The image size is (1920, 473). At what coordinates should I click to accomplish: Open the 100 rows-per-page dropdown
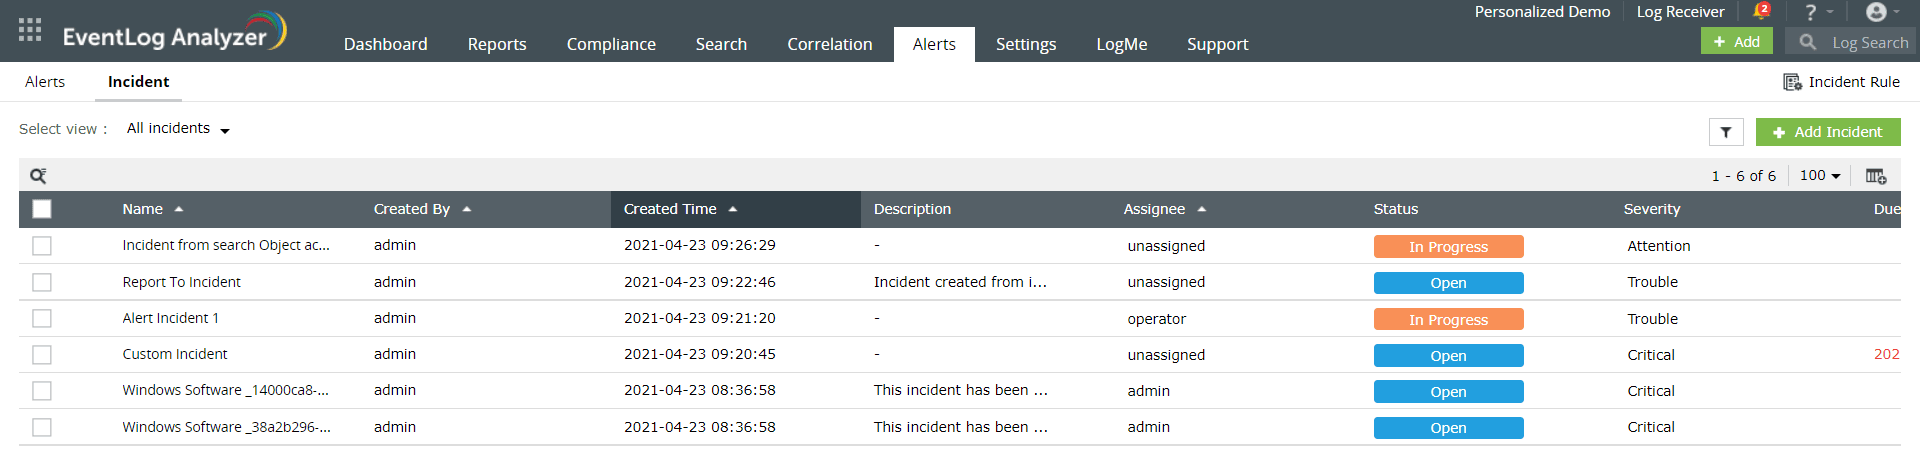pyautogui.click(x=1820, y=176)
